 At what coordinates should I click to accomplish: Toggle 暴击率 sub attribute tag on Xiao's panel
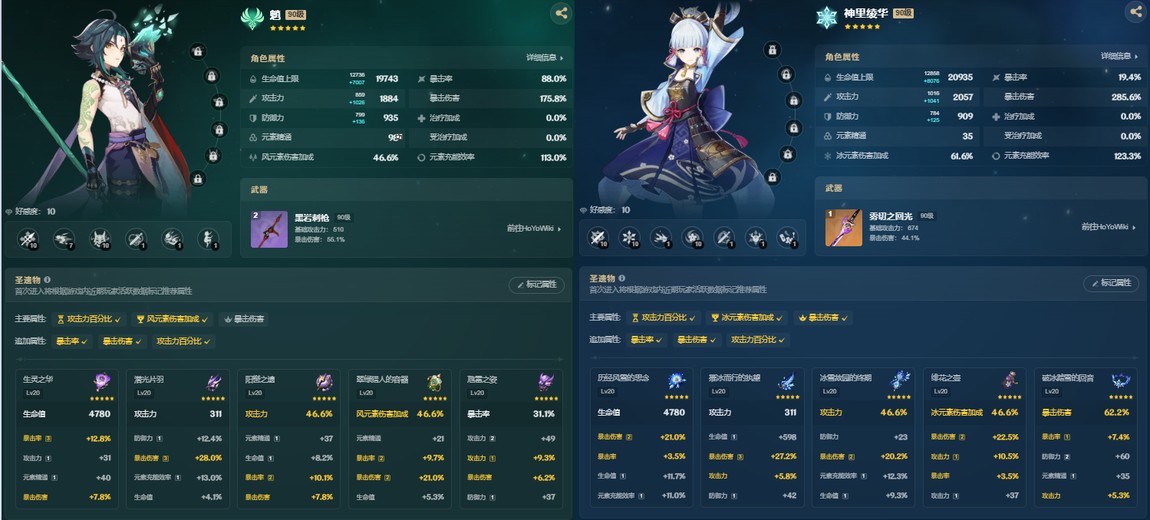pos(72,342)
